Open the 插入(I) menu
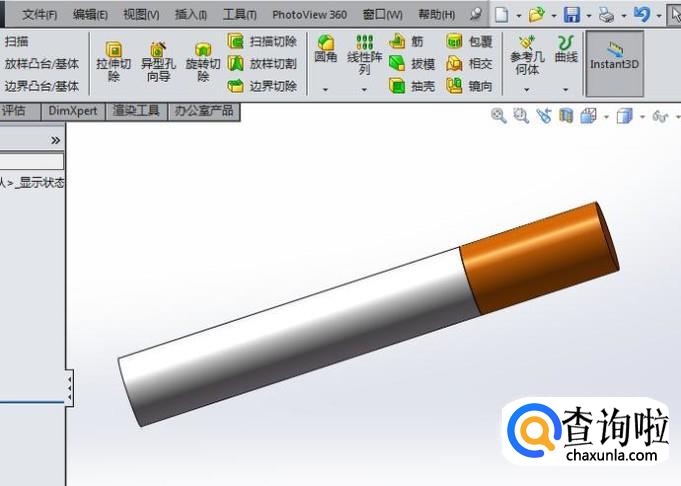This screenshot has height=486, width=681. (x=191, y=15)
